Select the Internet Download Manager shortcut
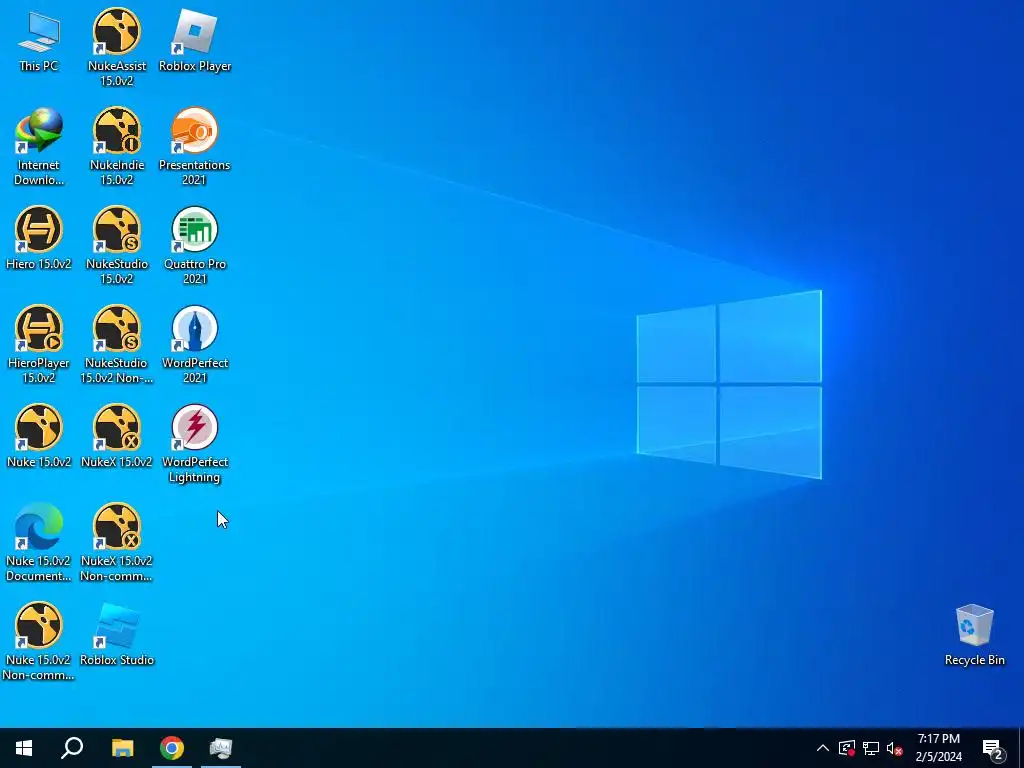 point(39,146)
